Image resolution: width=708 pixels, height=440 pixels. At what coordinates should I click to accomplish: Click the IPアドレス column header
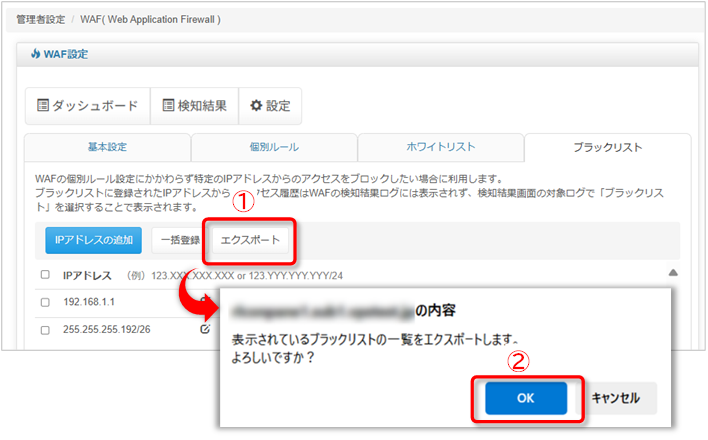87,276
